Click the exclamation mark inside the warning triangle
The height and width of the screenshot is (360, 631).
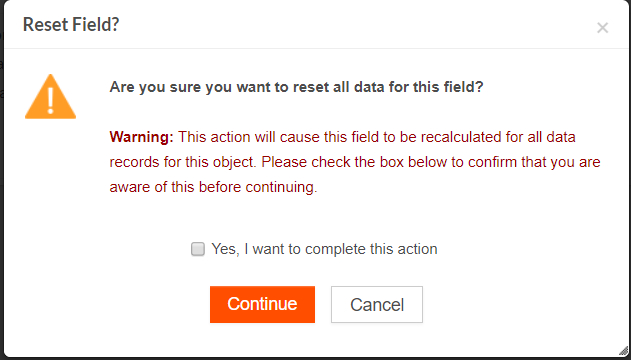[50, 101]
